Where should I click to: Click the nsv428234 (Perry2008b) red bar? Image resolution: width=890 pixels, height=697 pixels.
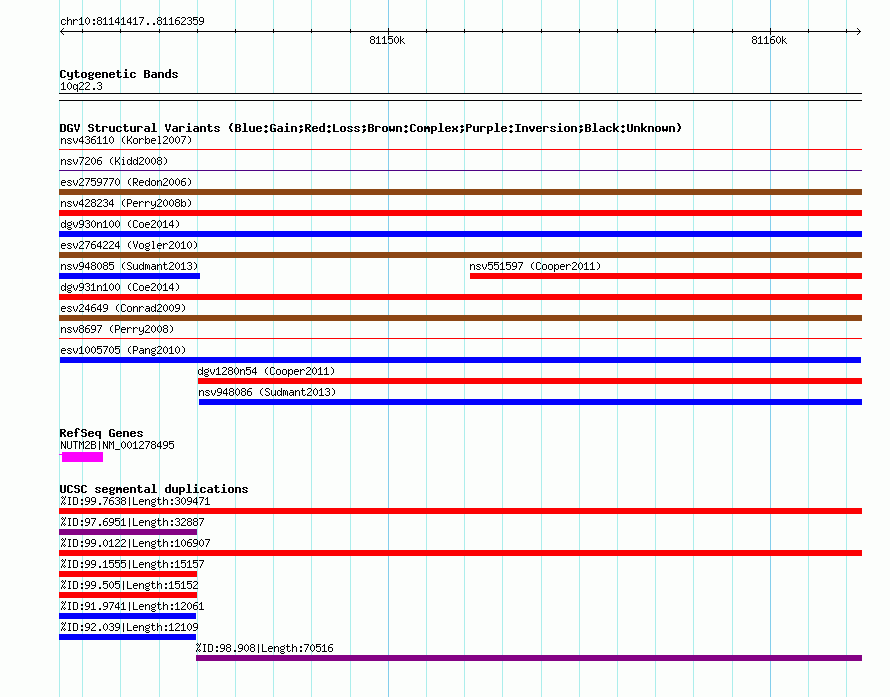point(460,213)
